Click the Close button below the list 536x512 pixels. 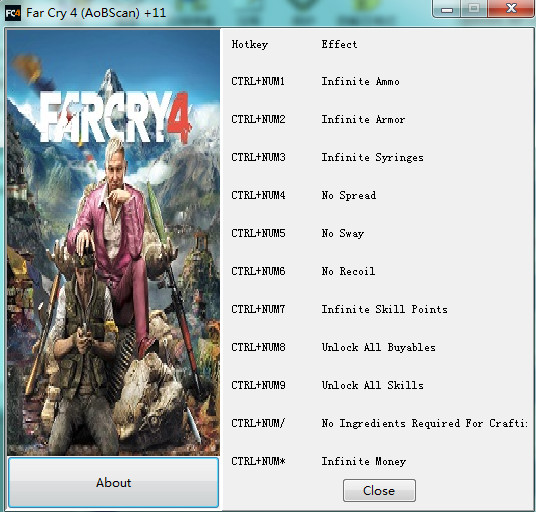(379, 490)
